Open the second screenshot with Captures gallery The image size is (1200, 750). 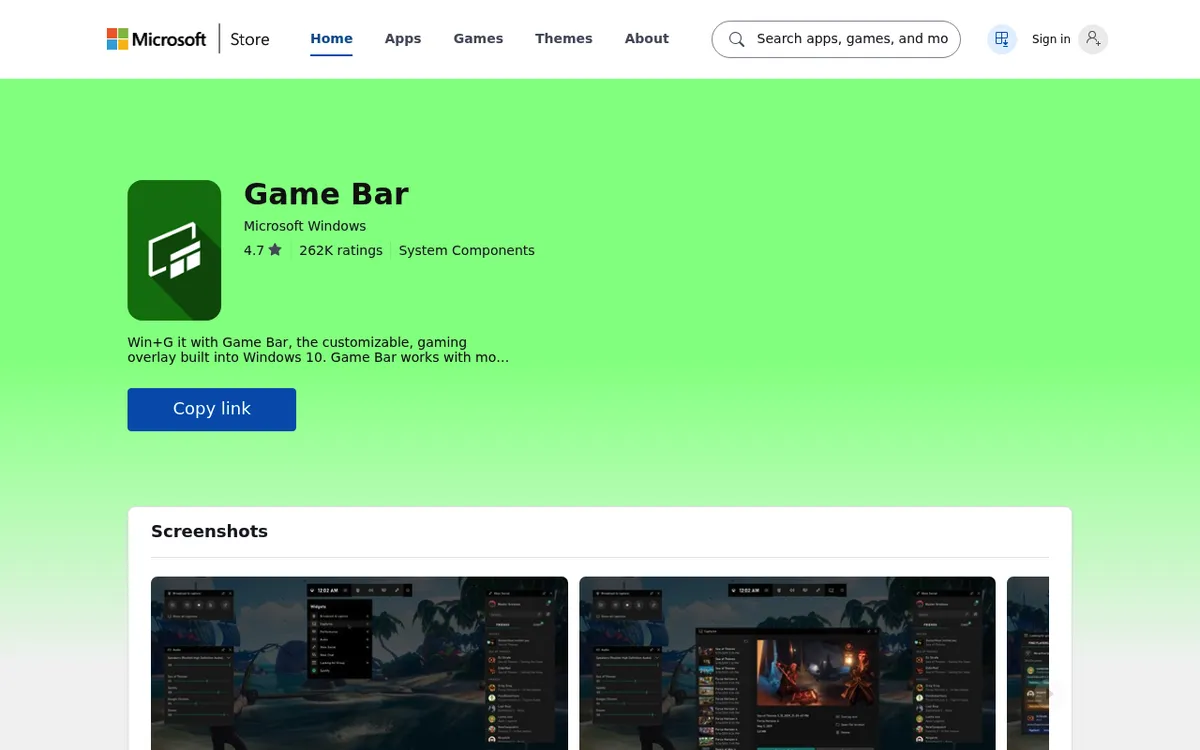787,663
